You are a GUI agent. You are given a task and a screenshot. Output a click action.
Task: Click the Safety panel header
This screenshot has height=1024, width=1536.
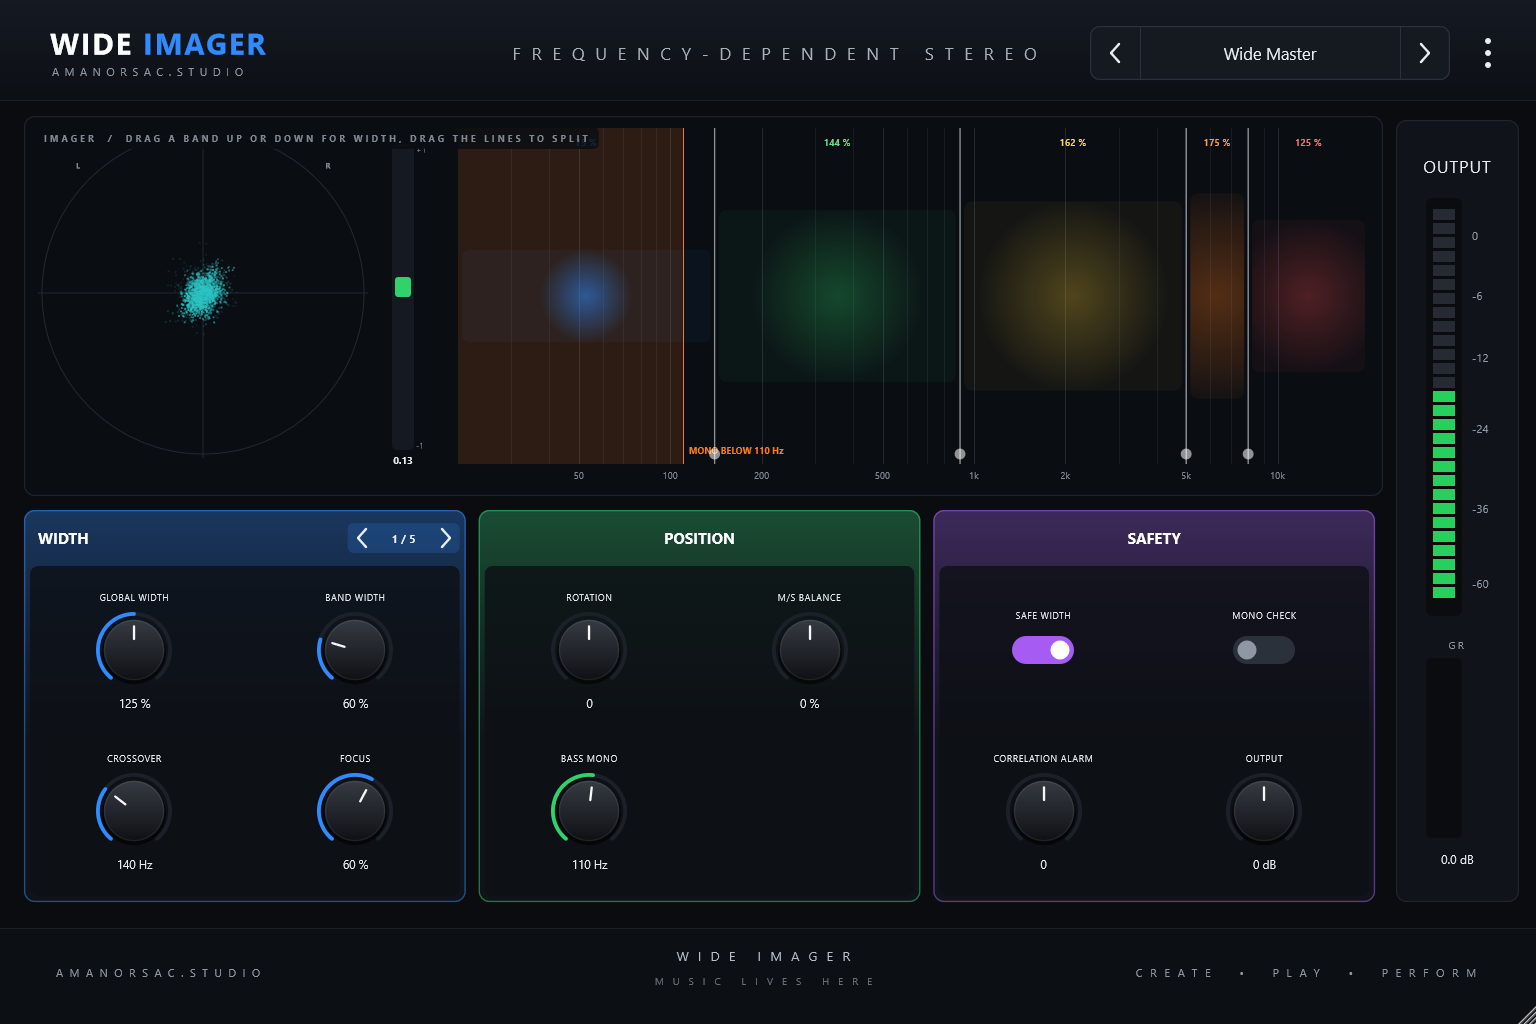(1154, 539)
